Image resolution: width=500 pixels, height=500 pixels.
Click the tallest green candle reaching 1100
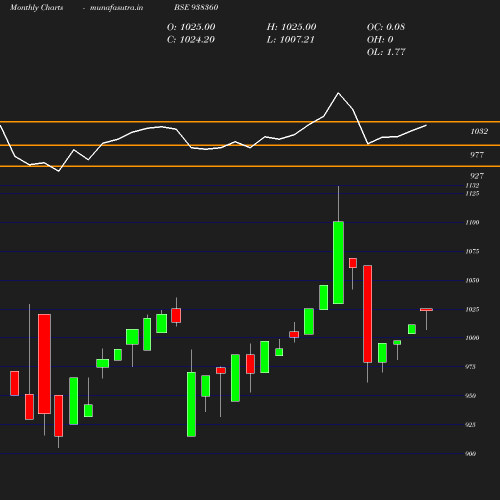click(338, 262)
